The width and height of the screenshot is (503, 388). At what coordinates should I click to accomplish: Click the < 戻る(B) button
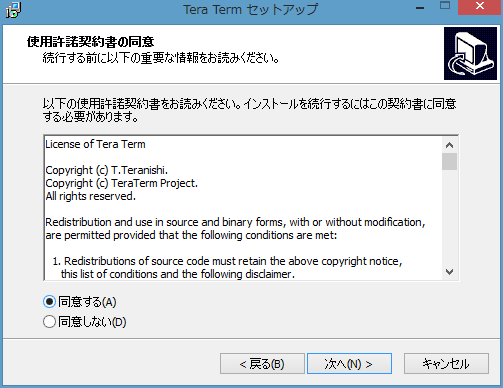[x=262, y=364]
